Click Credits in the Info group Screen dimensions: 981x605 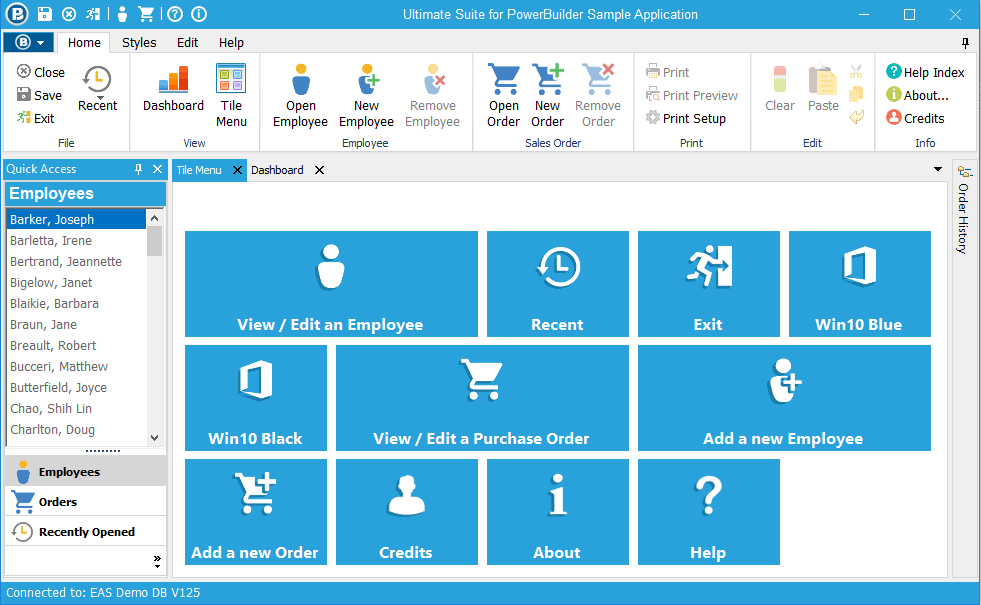915,118
